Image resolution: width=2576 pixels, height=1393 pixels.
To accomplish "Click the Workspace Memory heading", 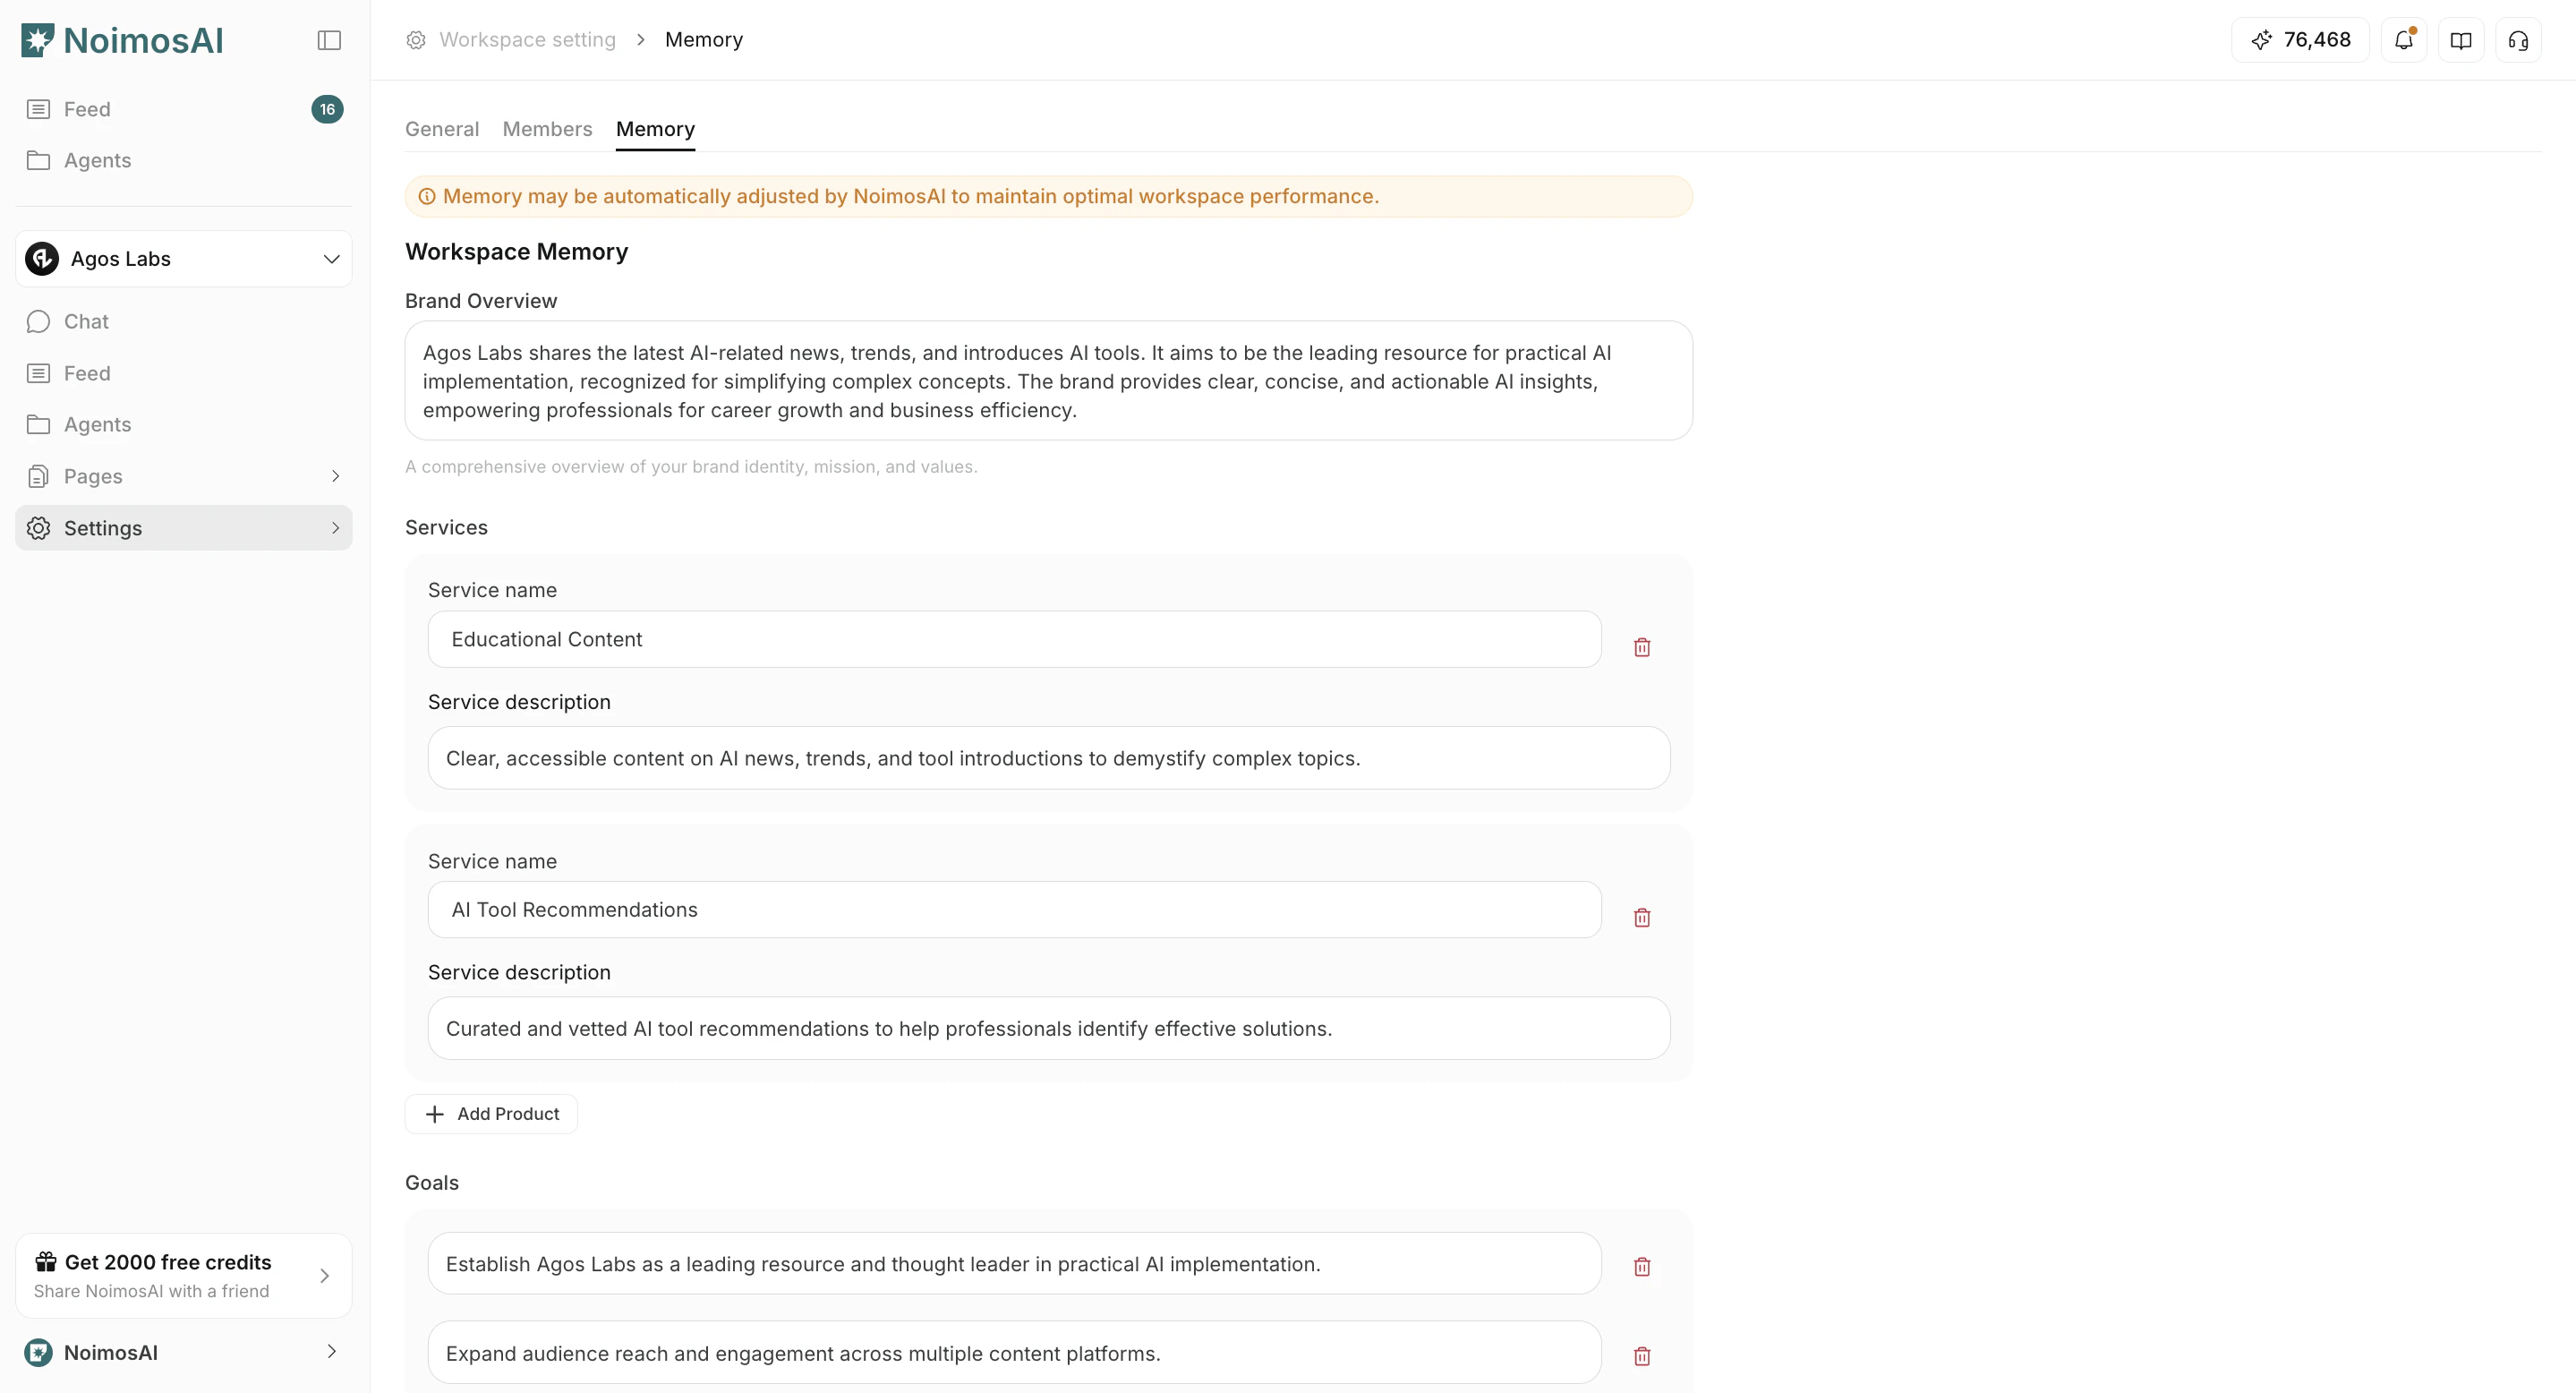I will pyautogui.click(x=516, y=252).
